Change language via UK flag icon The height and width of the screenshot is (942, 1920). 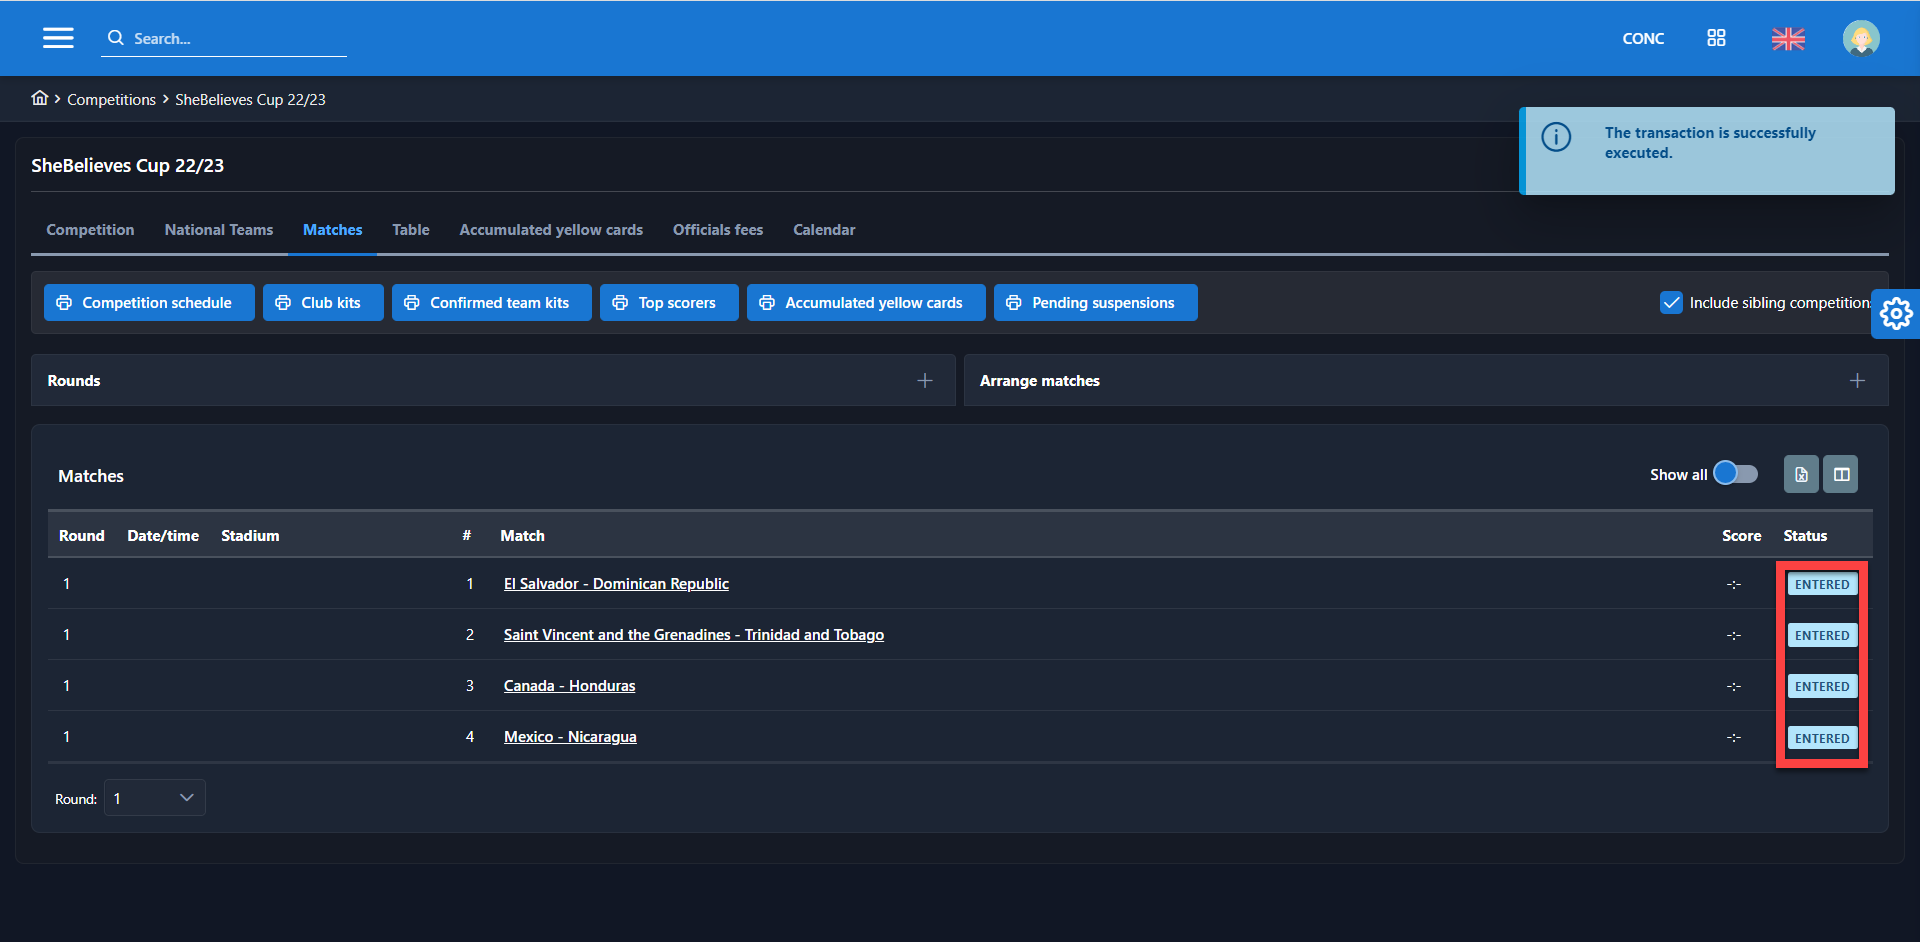1788,39
